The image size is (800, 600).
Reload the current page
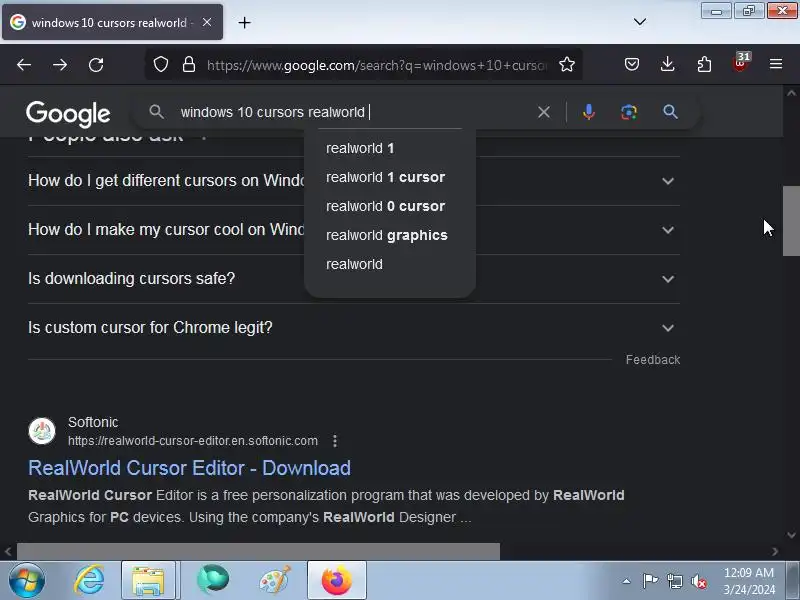96,65
